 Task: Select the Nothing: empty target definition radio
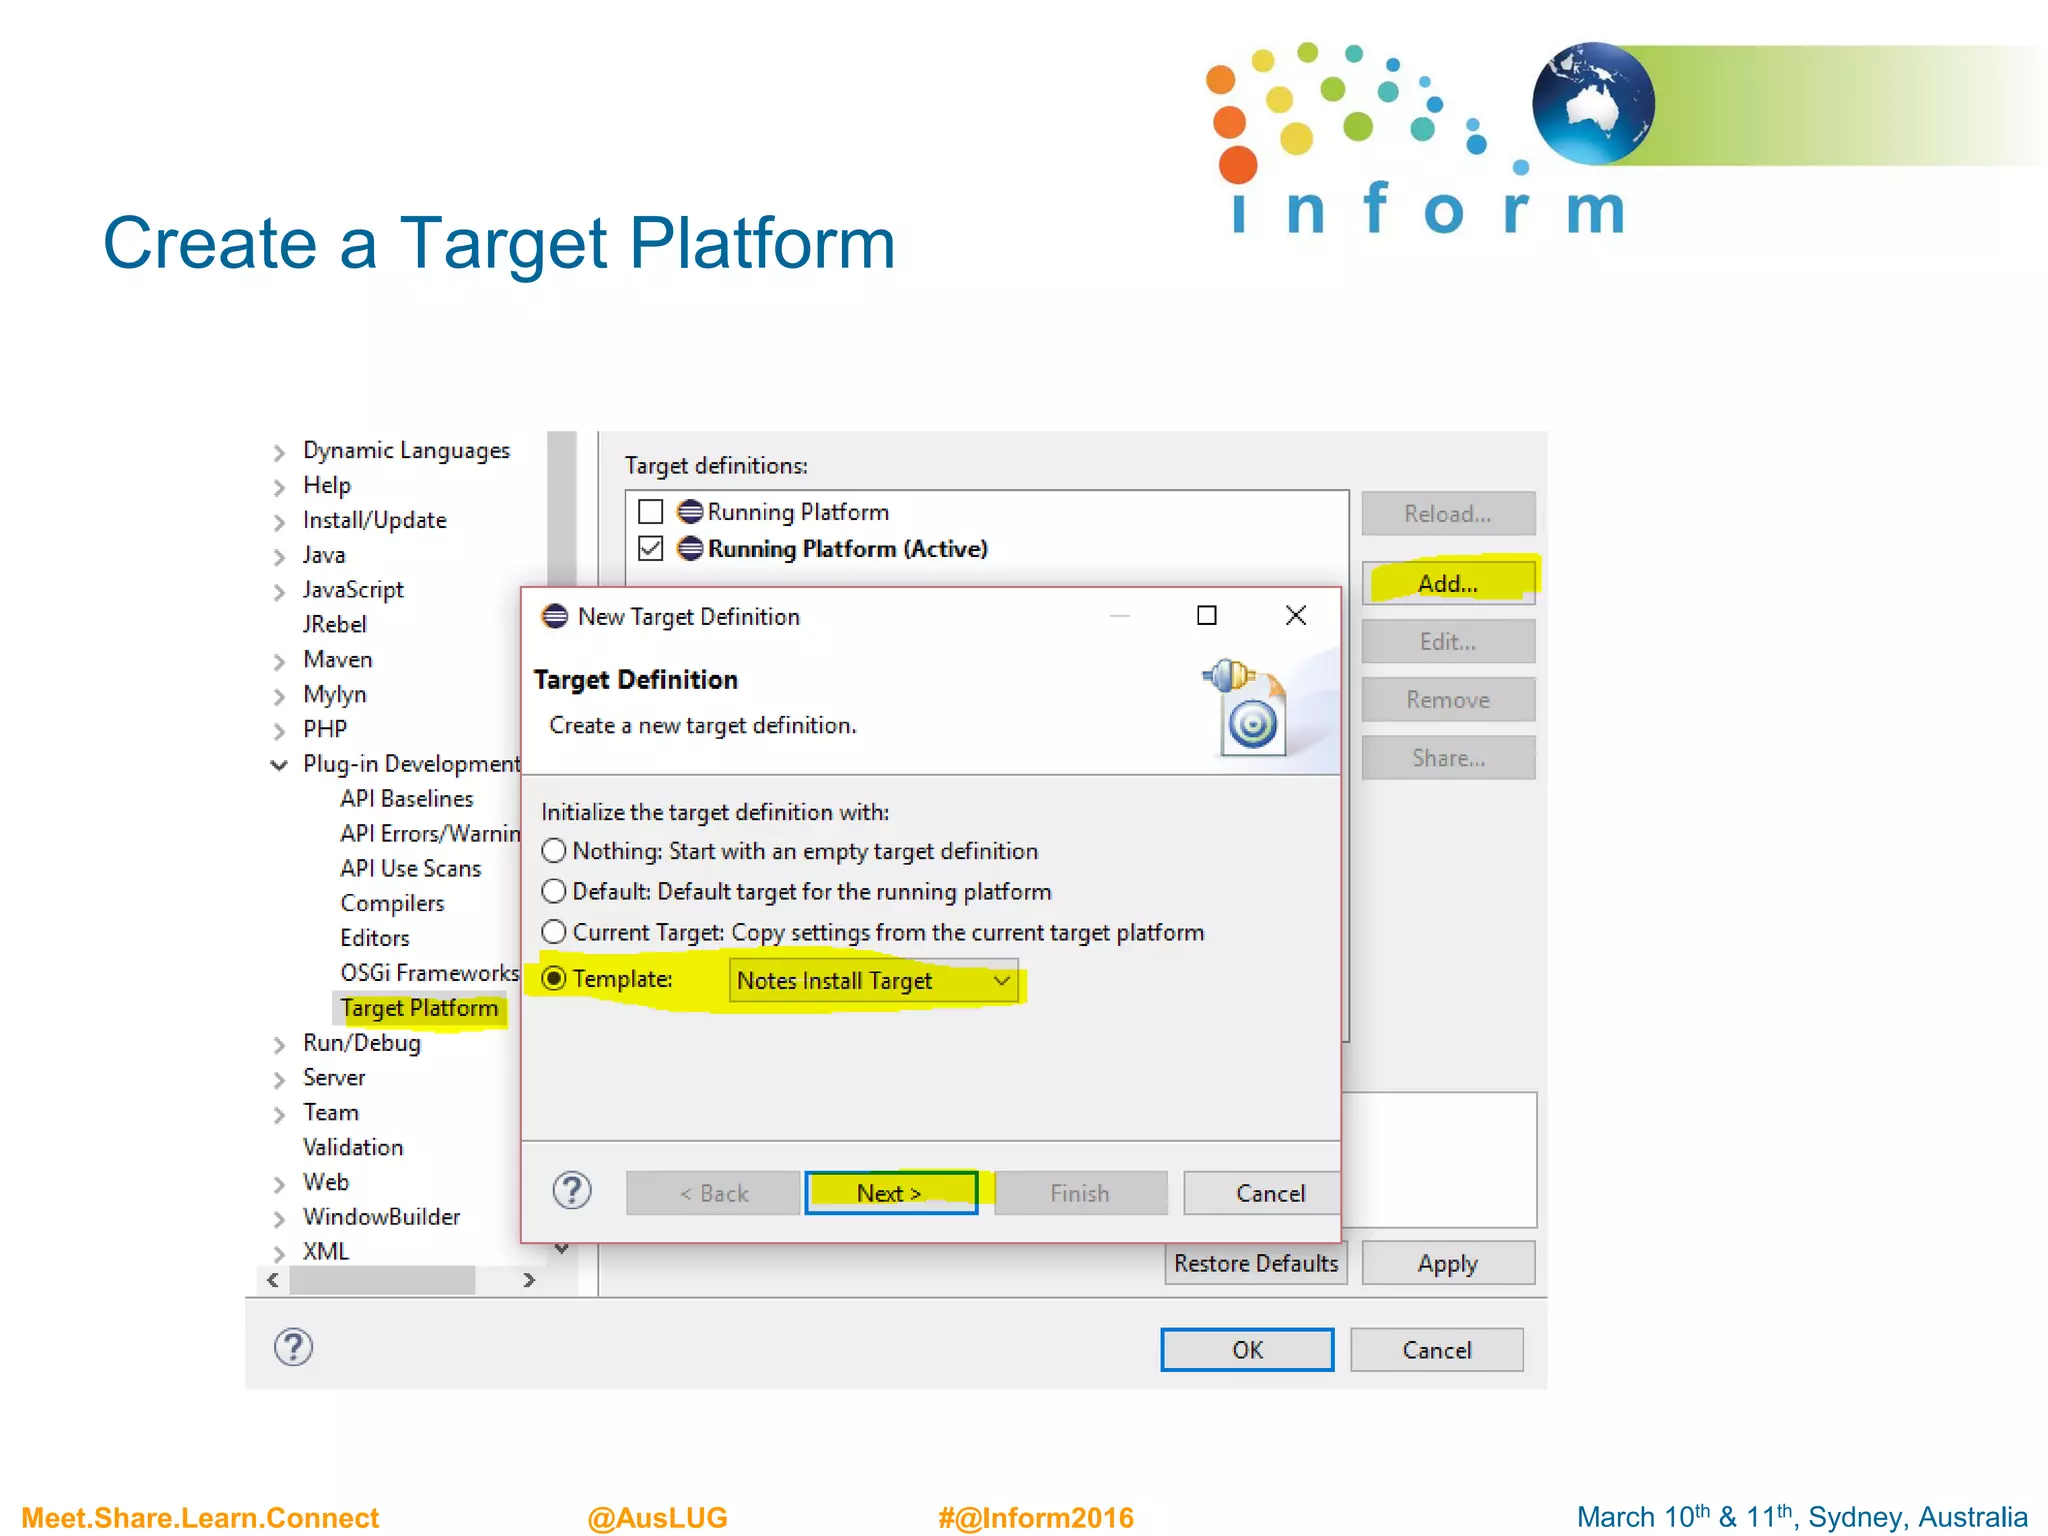point(554,851)
